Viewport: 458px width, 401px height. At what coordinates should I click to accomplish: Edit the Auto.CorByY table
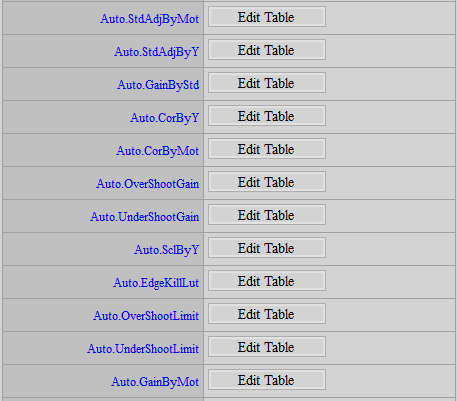[267, 116]
